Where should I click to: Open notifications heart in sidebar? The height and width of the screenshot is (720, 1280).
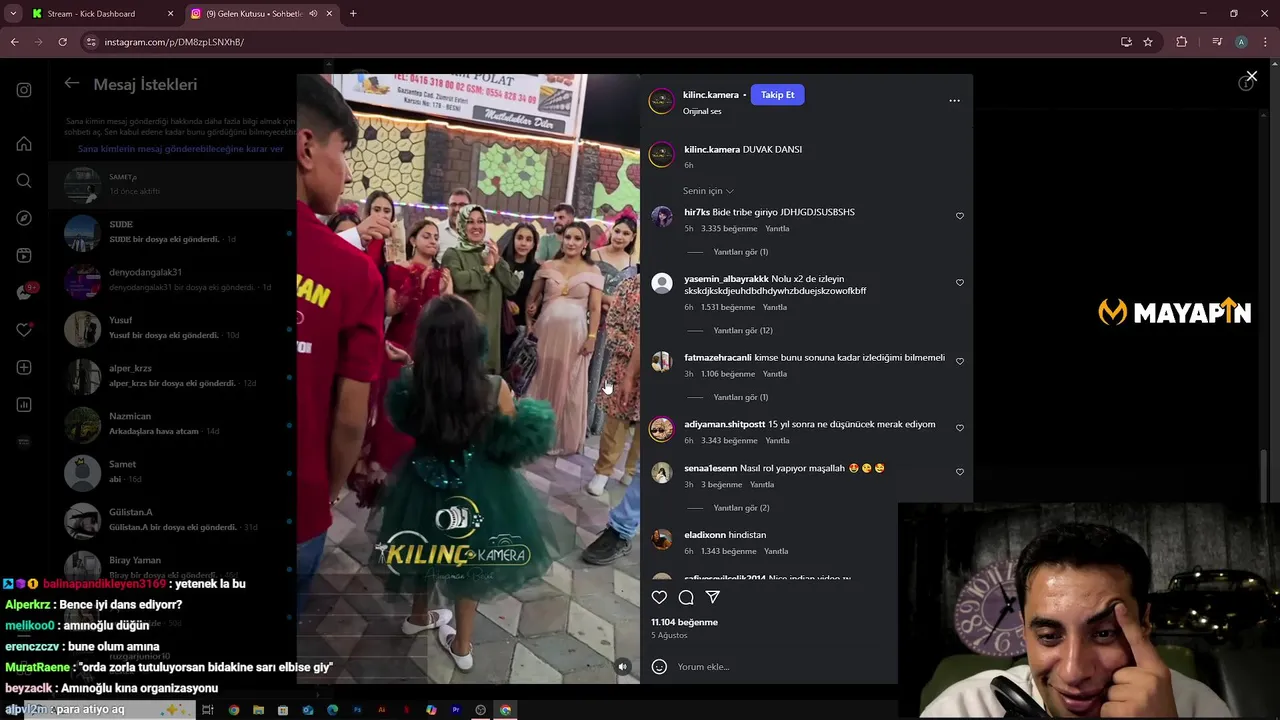tap(24, 330)
